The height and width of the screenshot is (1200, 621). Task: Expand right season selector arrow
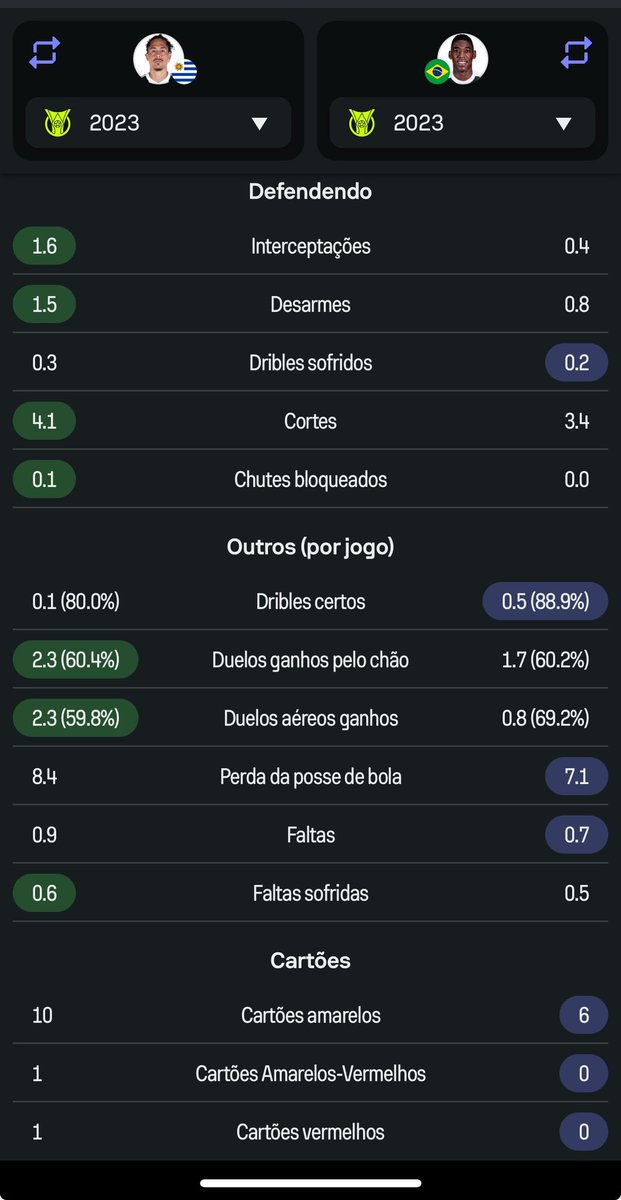tap(564, 123)
